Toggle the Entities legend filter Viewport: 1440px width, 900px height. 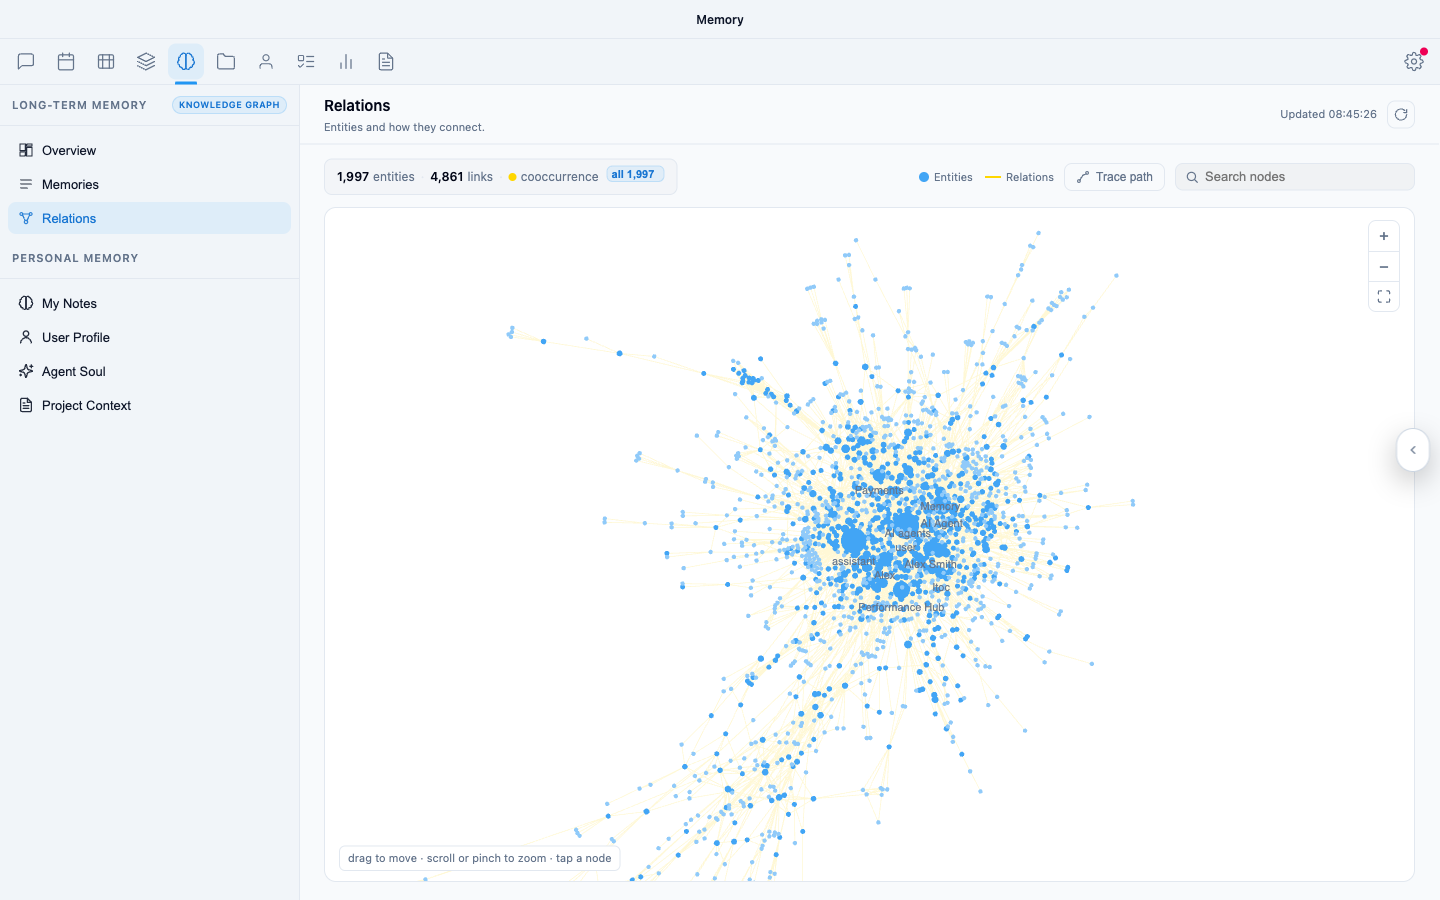click(945, 177)
